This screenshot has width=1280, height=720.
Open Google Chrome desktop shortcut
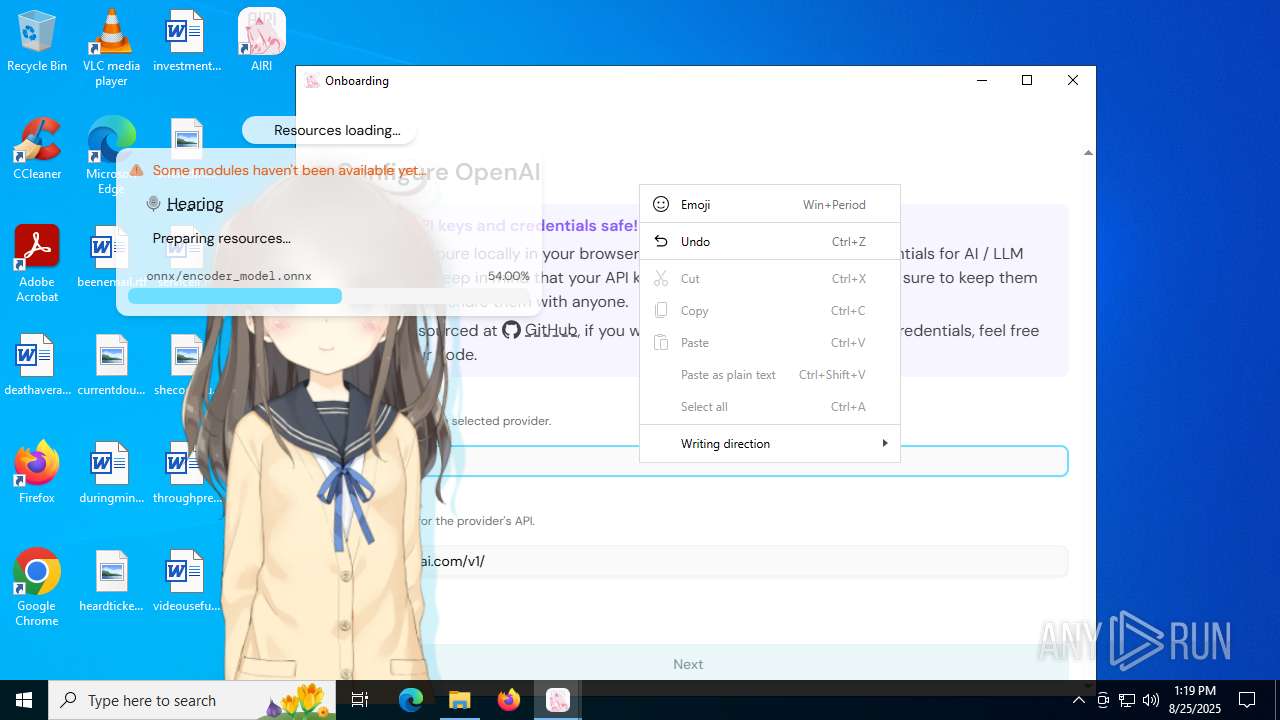pos(37,588)
